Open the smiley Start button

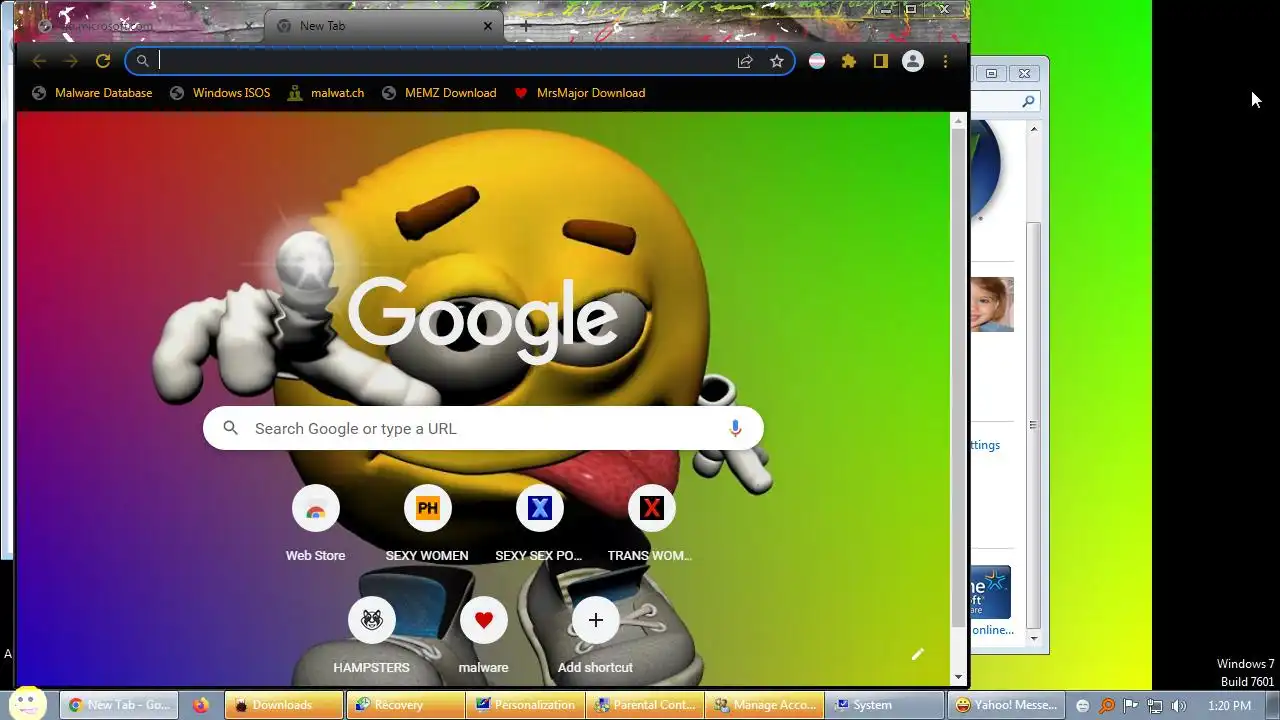click(27, 704)
